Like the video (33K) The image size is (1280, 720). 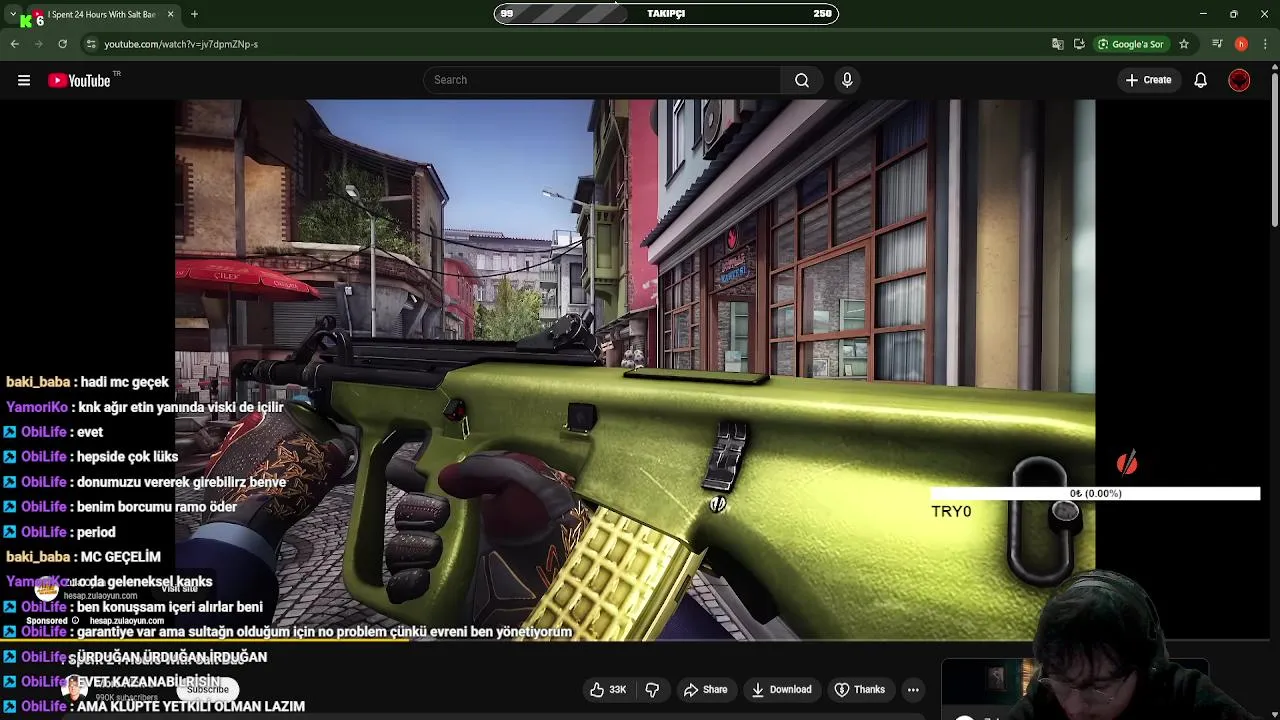(608, 690)
